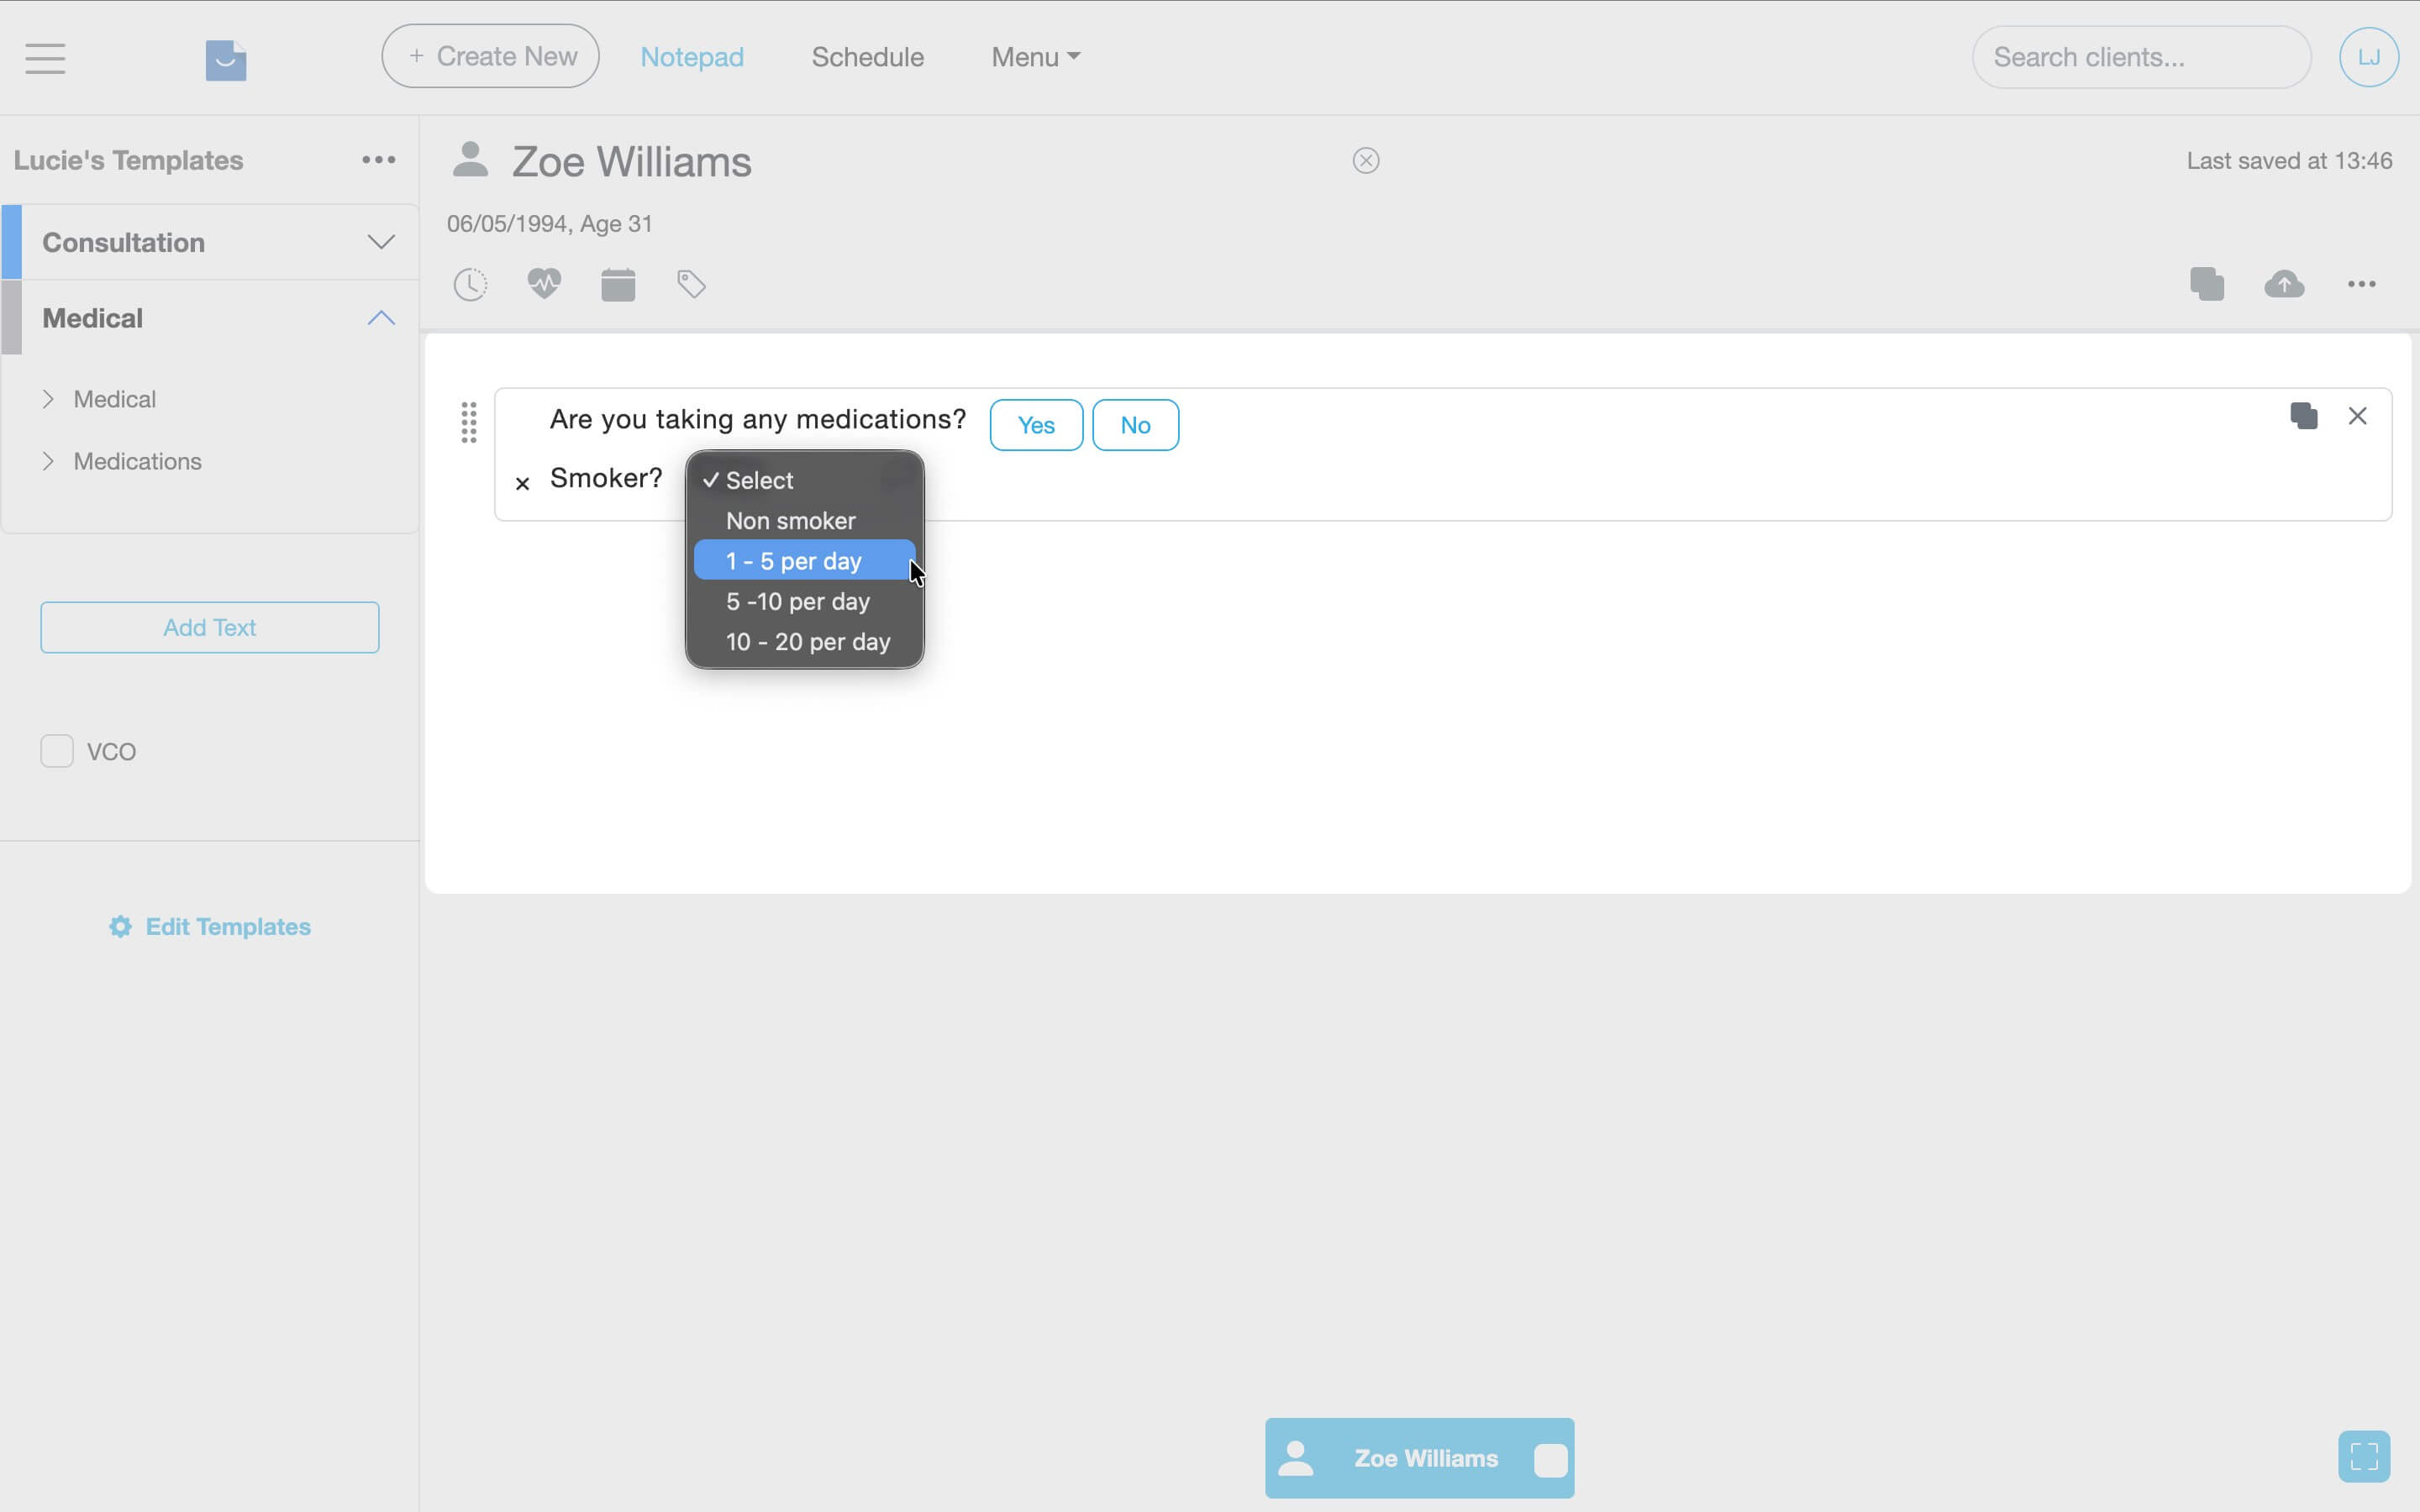Answer Yes to taking any medications

pyautogui.click(x=1035, y=424)
